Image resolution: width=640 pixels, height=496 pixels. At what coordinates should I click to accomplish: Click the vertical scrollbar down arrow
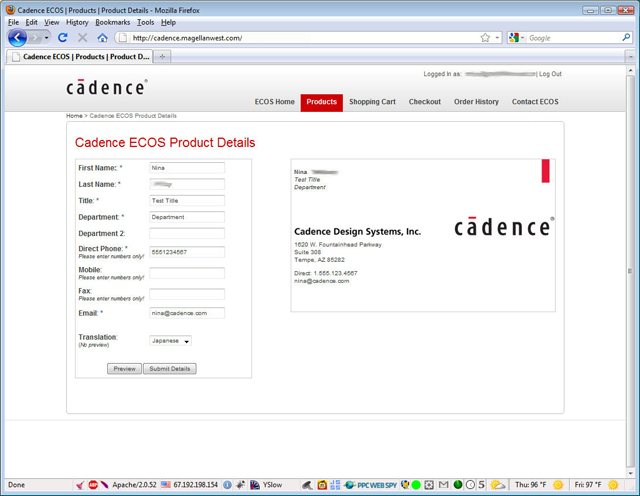pyautogui.click(x=630, y=473)
